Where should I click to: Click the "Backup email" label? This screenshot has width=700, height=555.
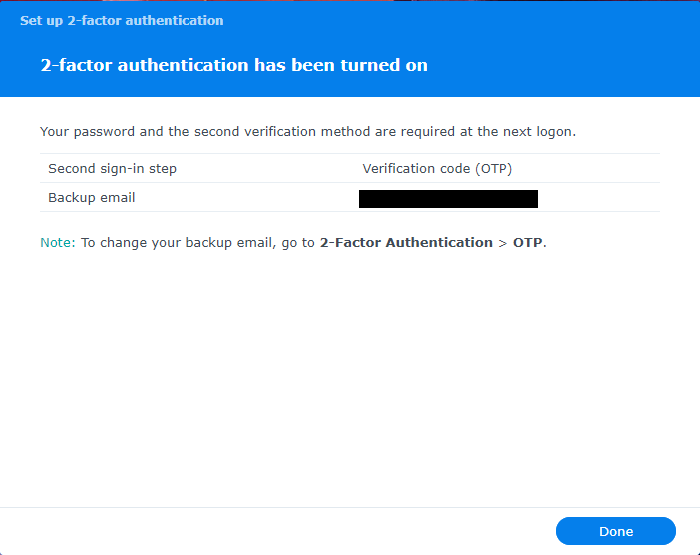[x=92, y=198]
